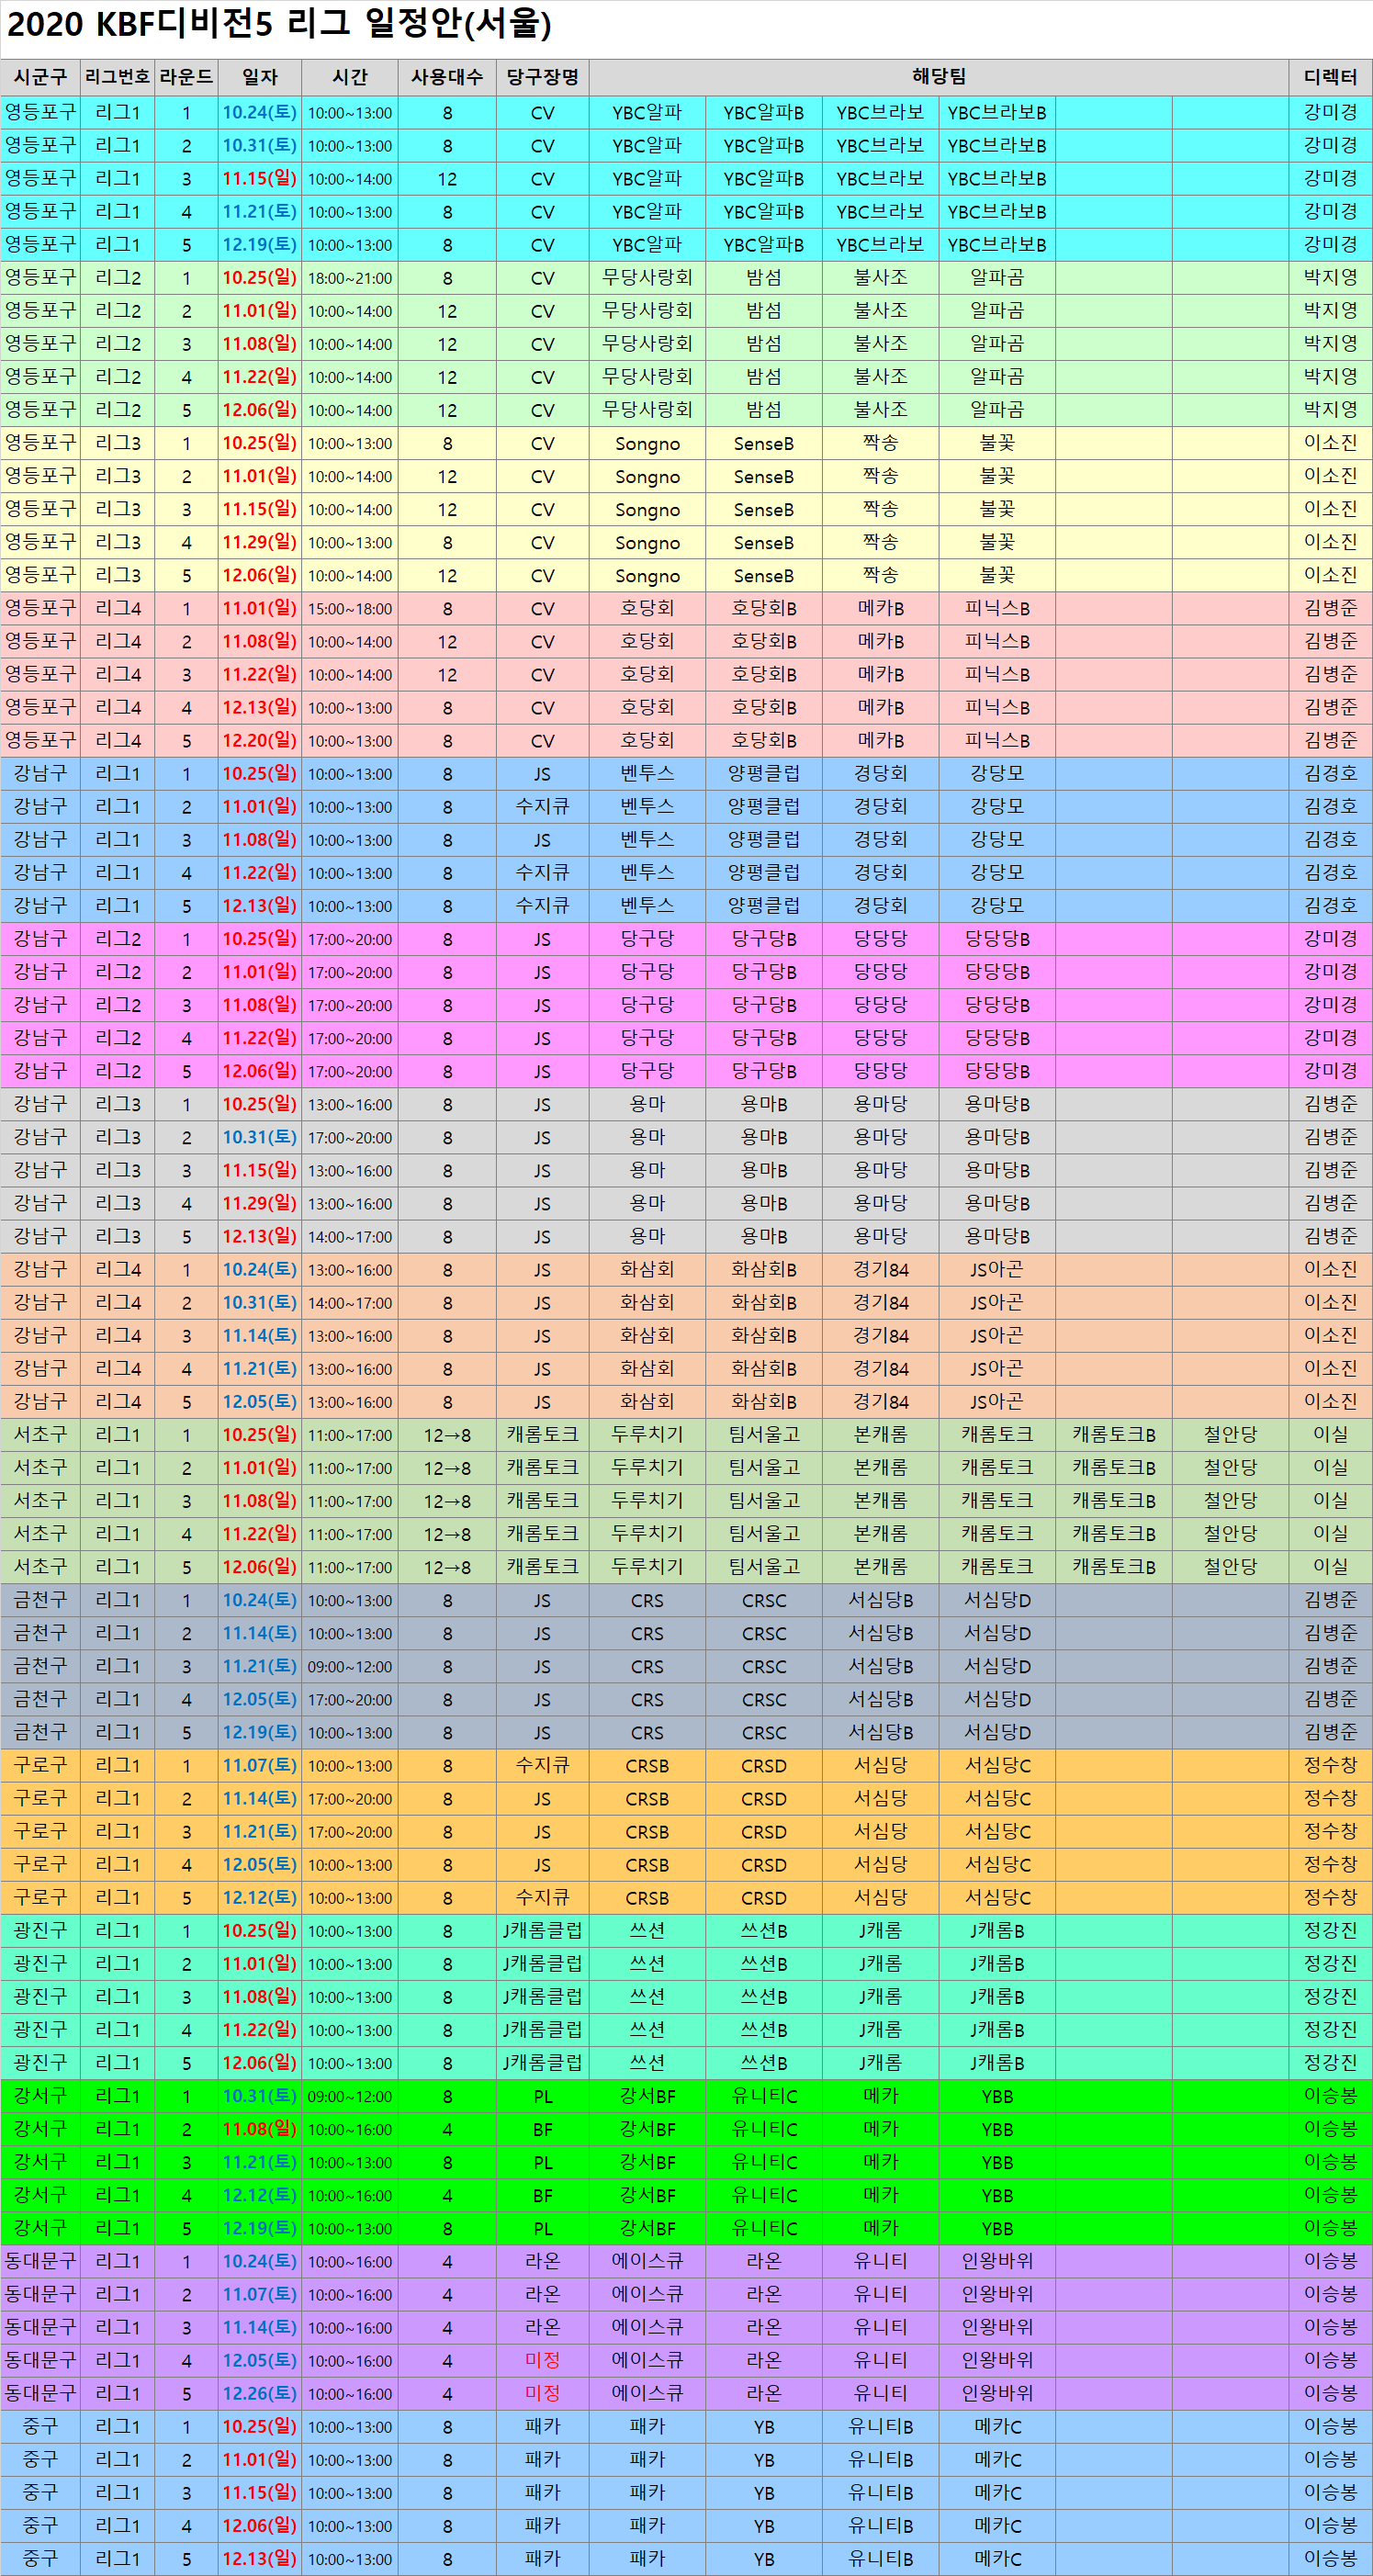Select '정강진' director in 광진구 round 1 row
The height and width of the screenshot is (2576, 1373).
coord(1330,1931)
